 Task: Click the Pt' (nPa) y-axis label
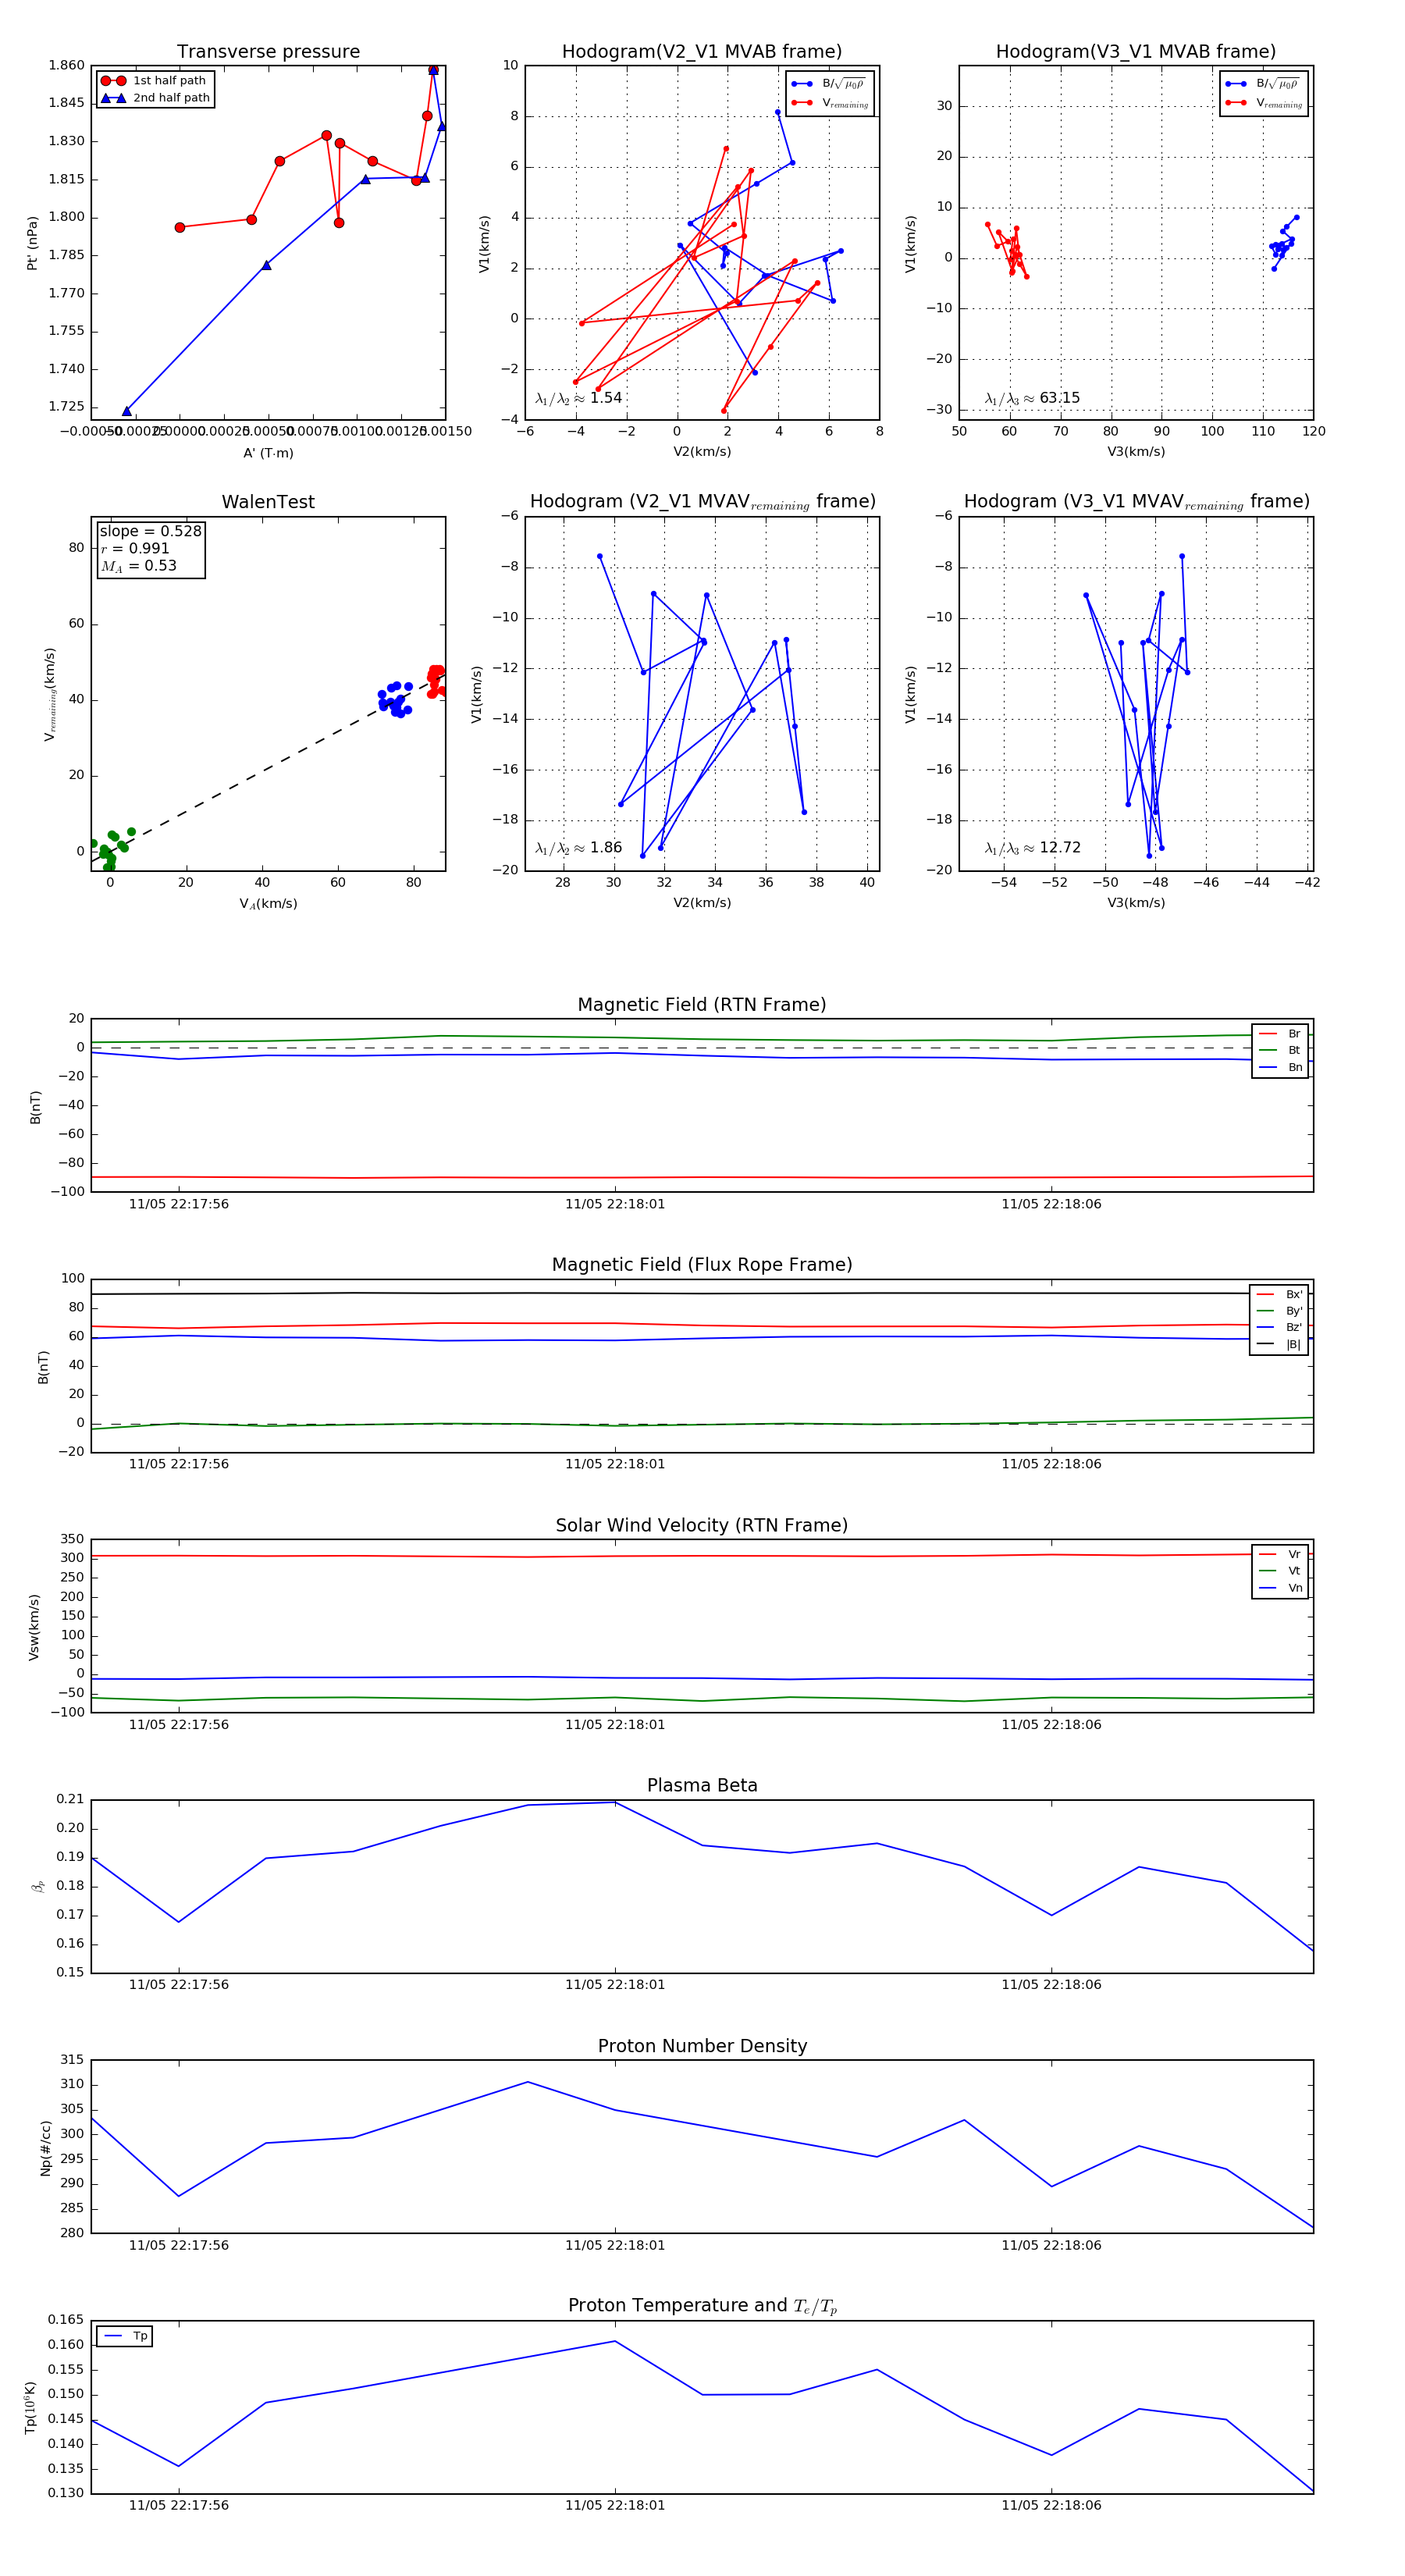[32, 243]
